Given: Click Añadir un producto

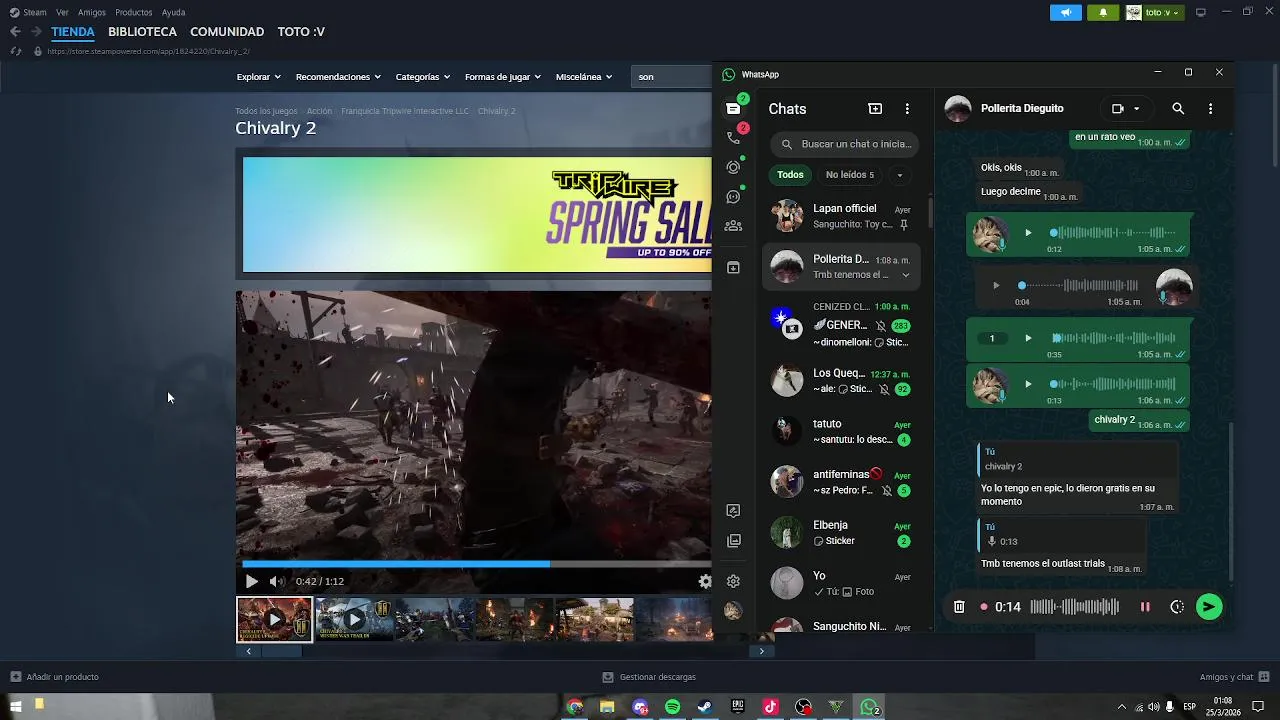Looking at the screenshot, I should [55, 677].
